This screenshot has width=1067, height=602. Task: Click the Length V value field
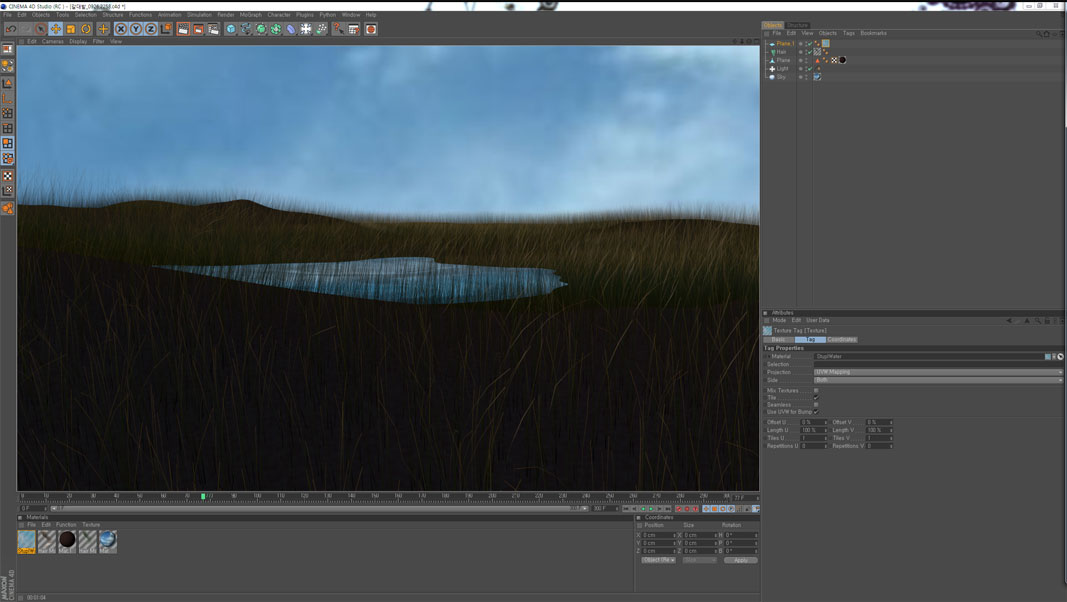coord(876,431)
